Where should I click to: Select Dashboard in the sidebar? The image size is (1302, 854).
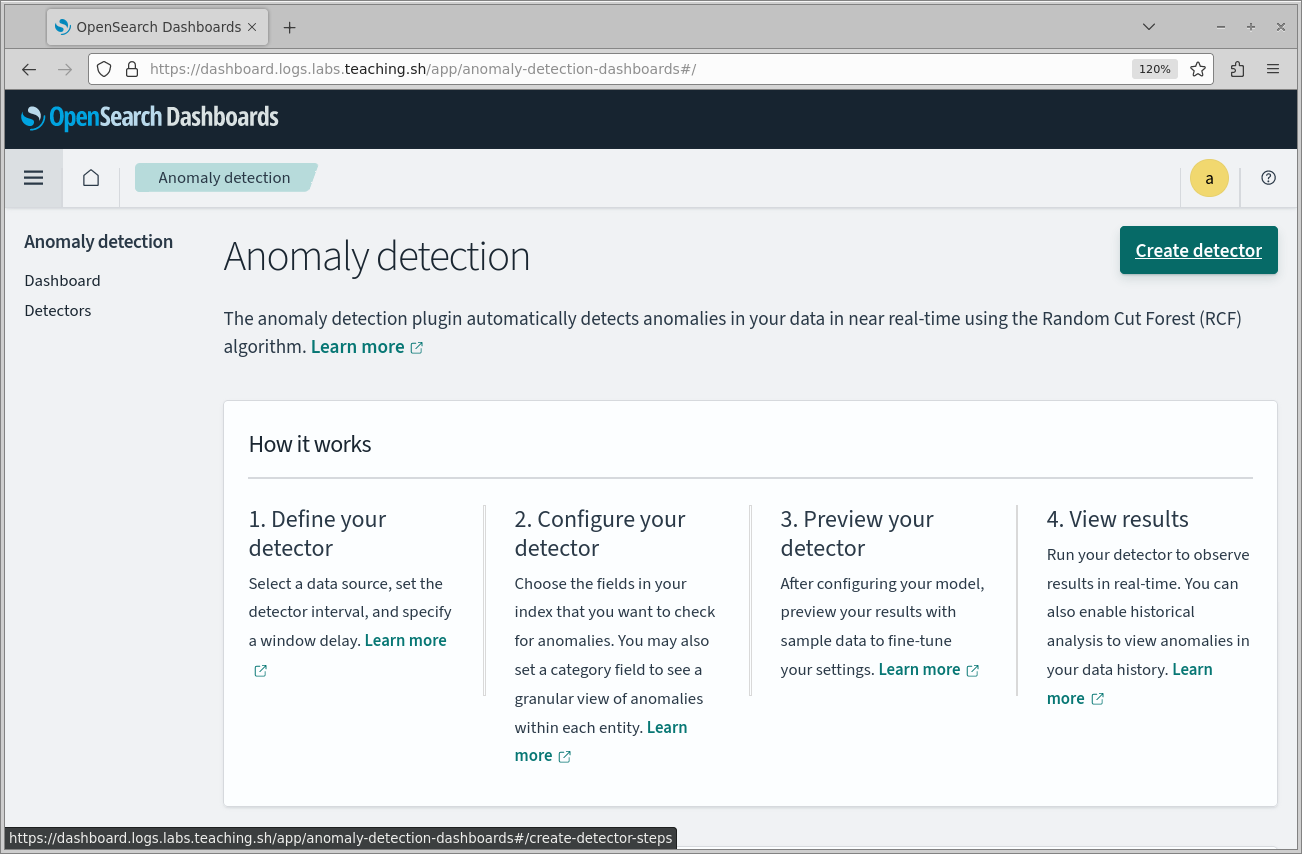[62, 281]
